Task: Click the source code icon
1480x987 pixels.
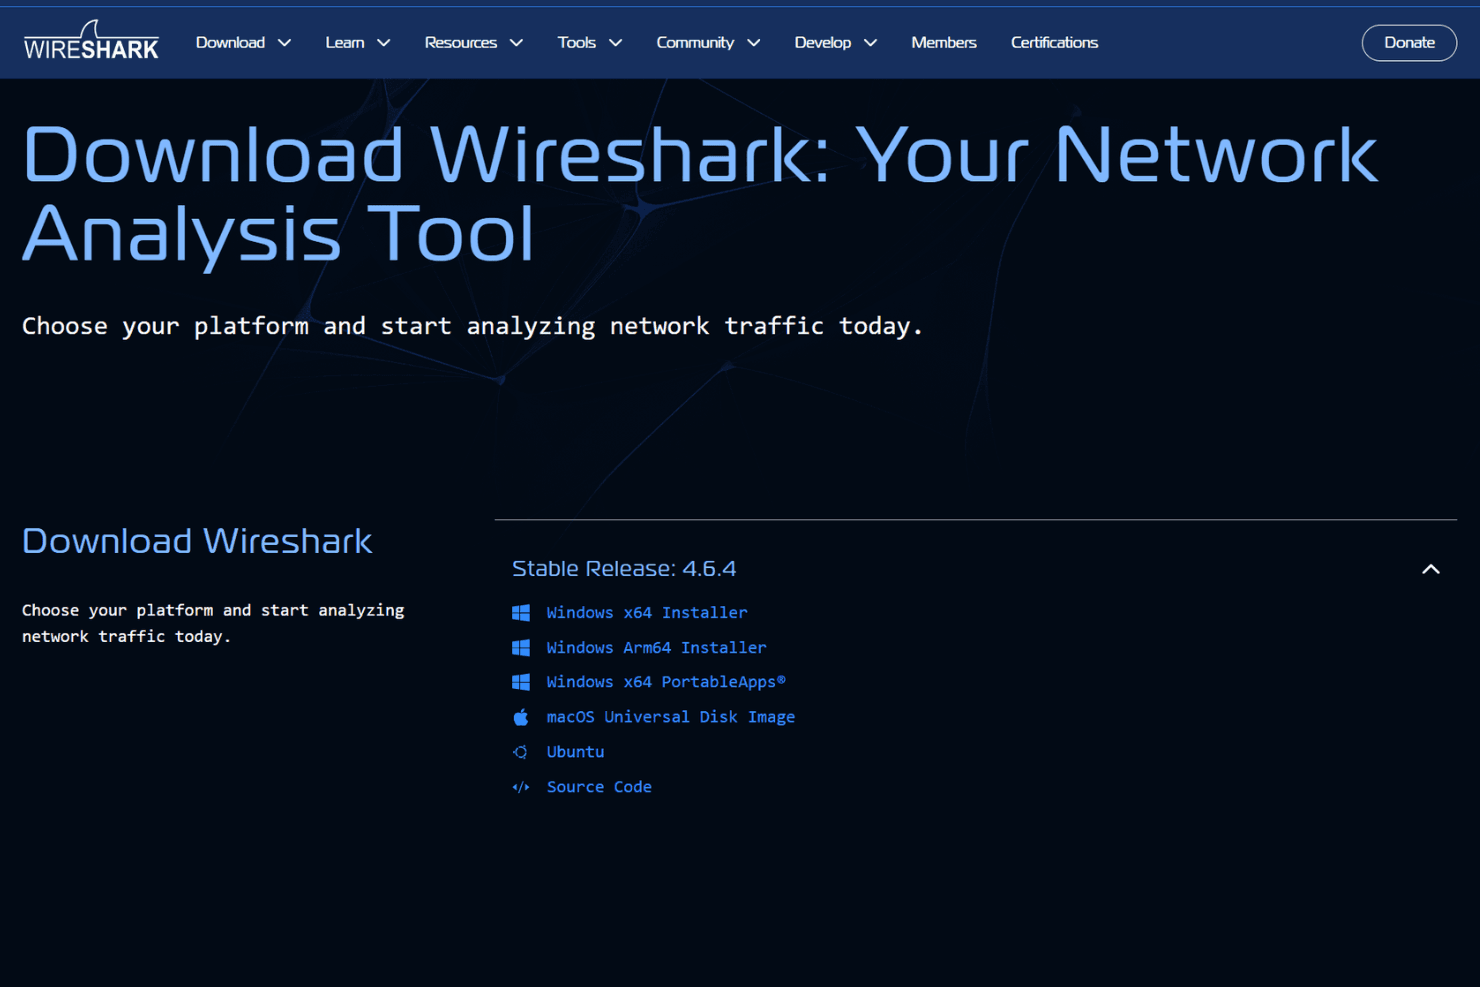Action: pyautogui.click(x=521, y=787)
